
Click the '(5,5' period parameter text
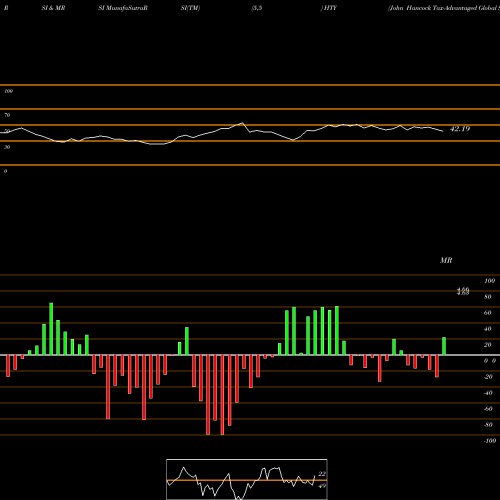(x=257, y=8)
